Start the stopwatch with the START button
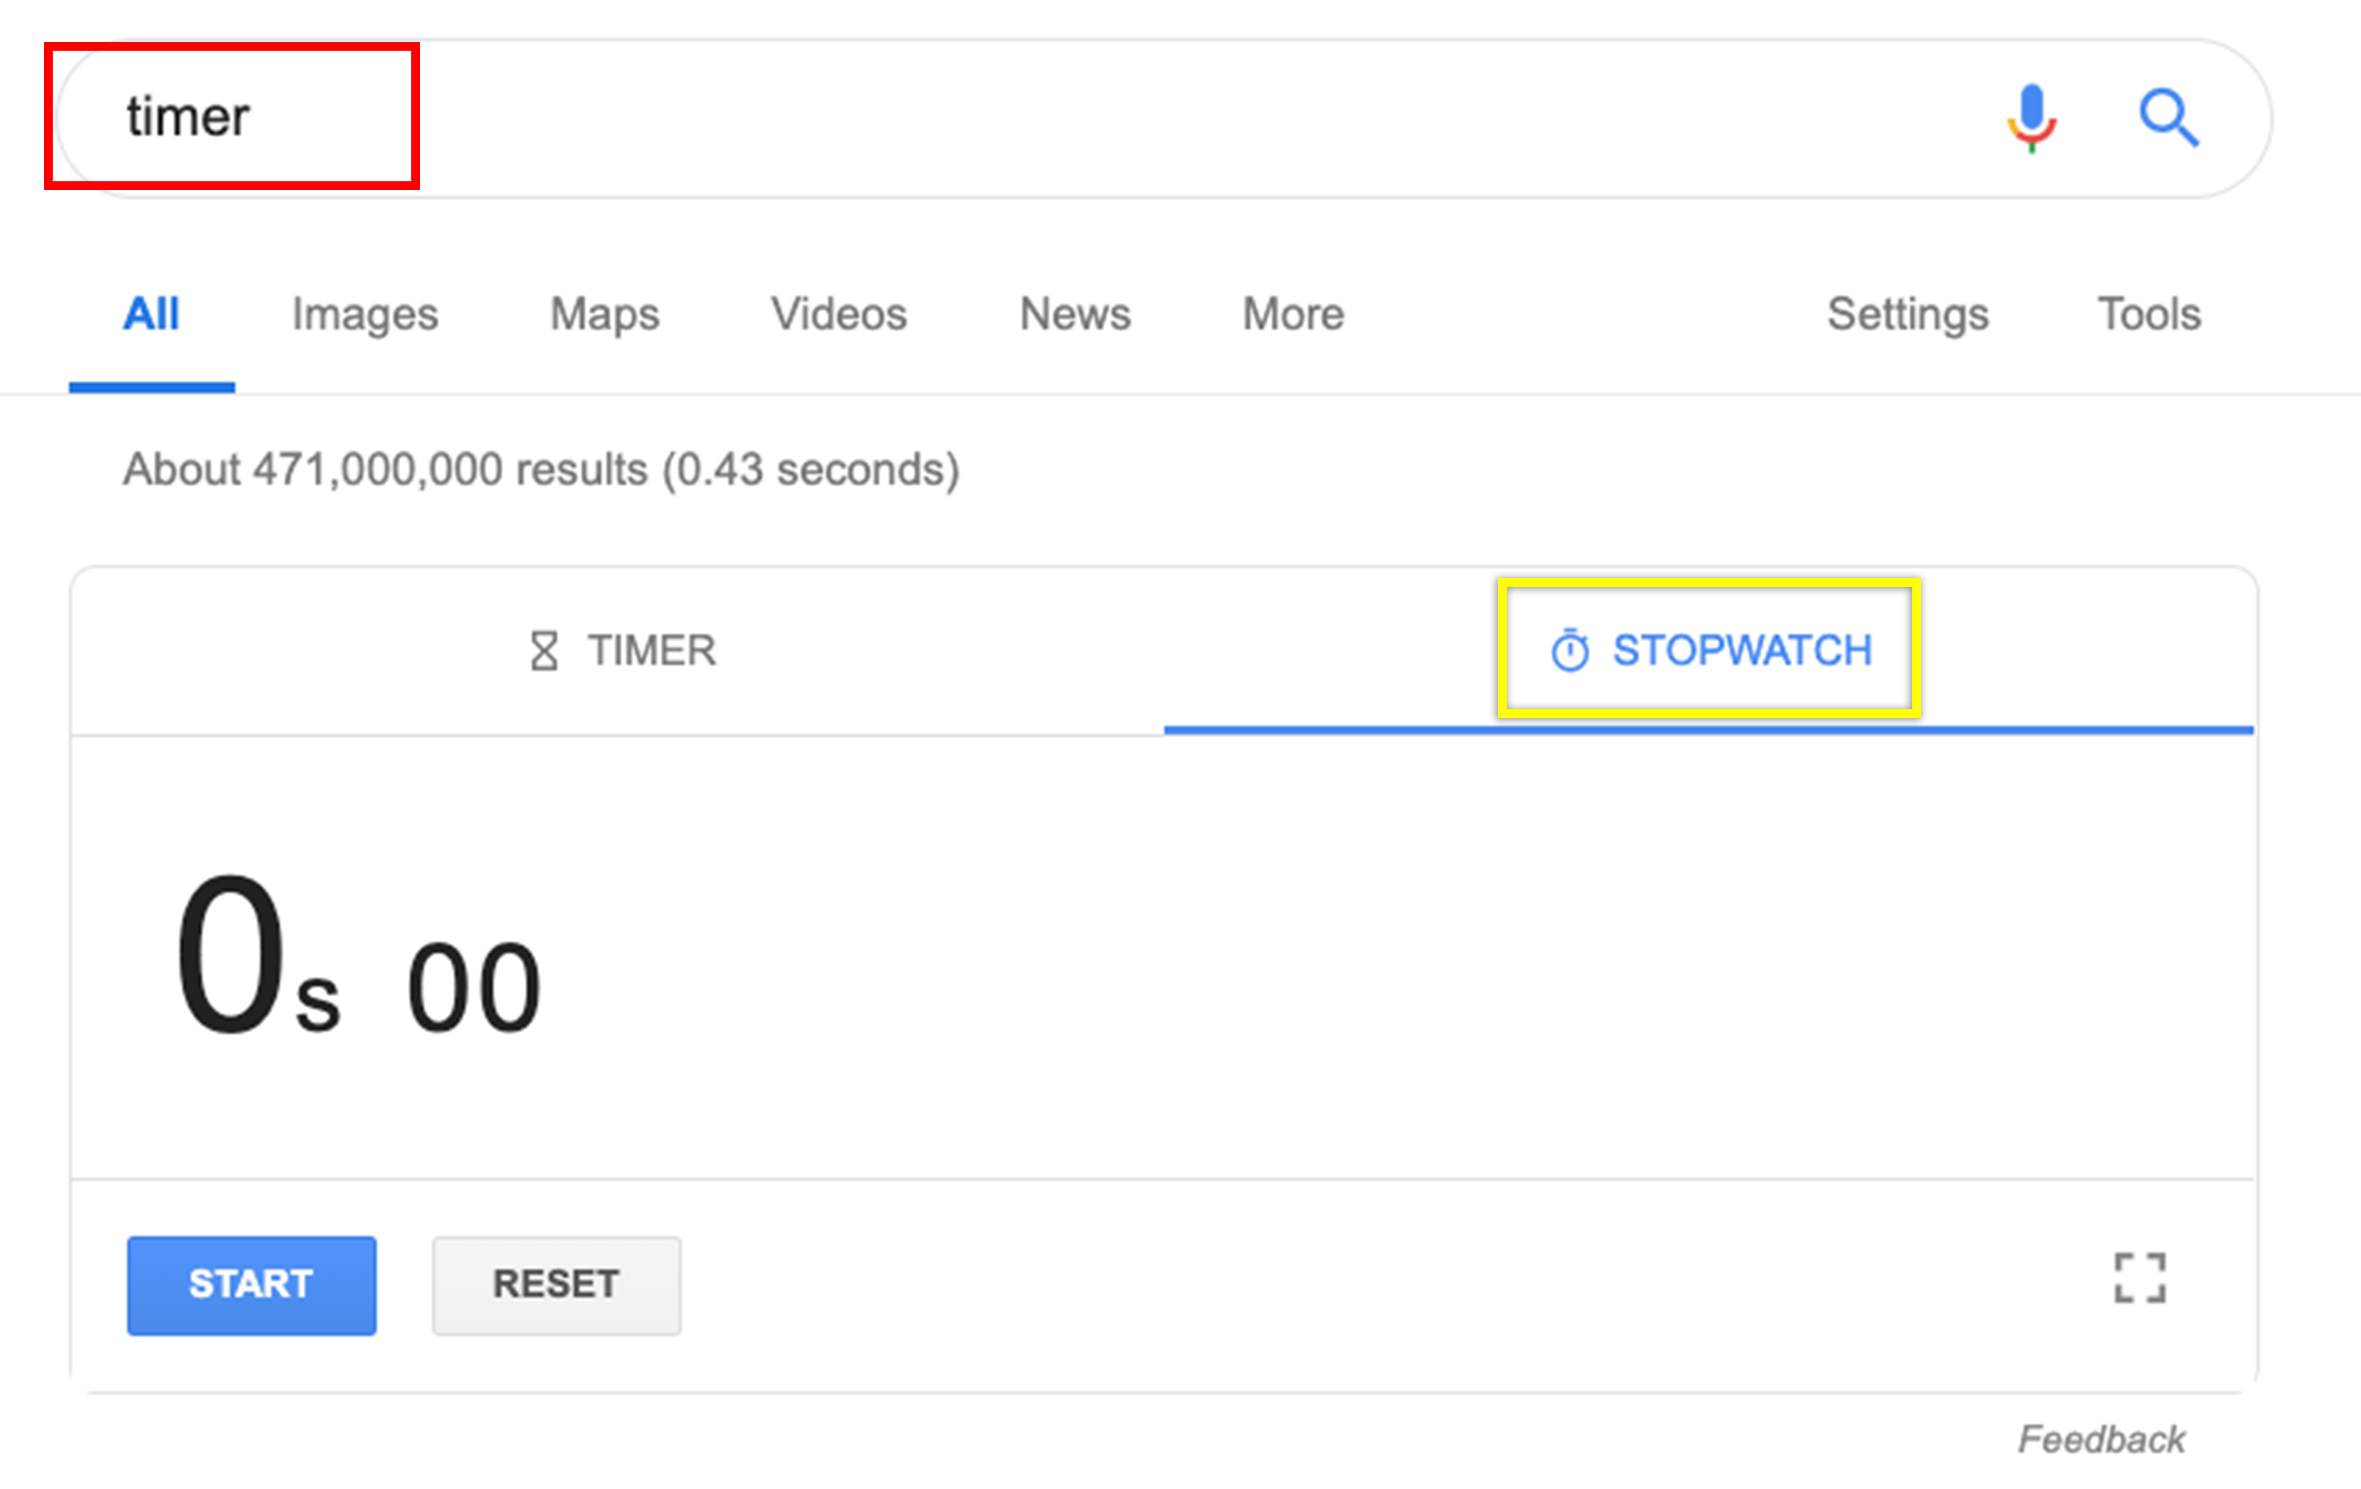 [251, 1285]
